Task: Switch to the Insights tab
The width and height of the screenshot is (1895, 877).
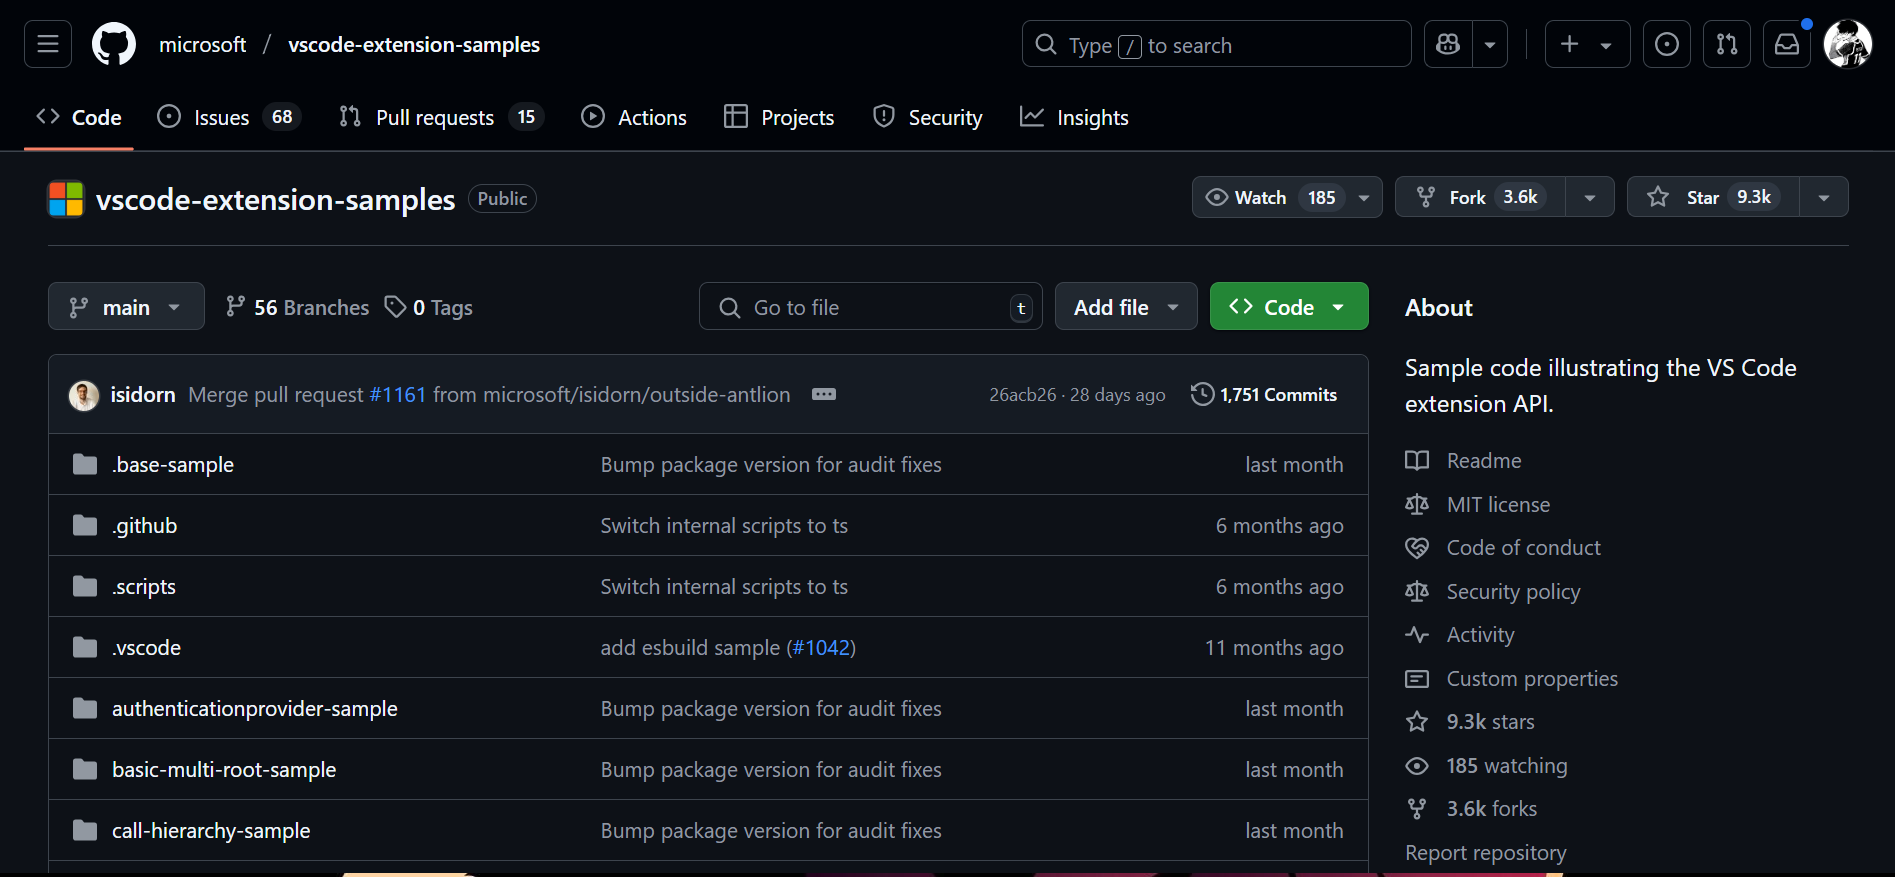Action: click(x=1074, y=117)
